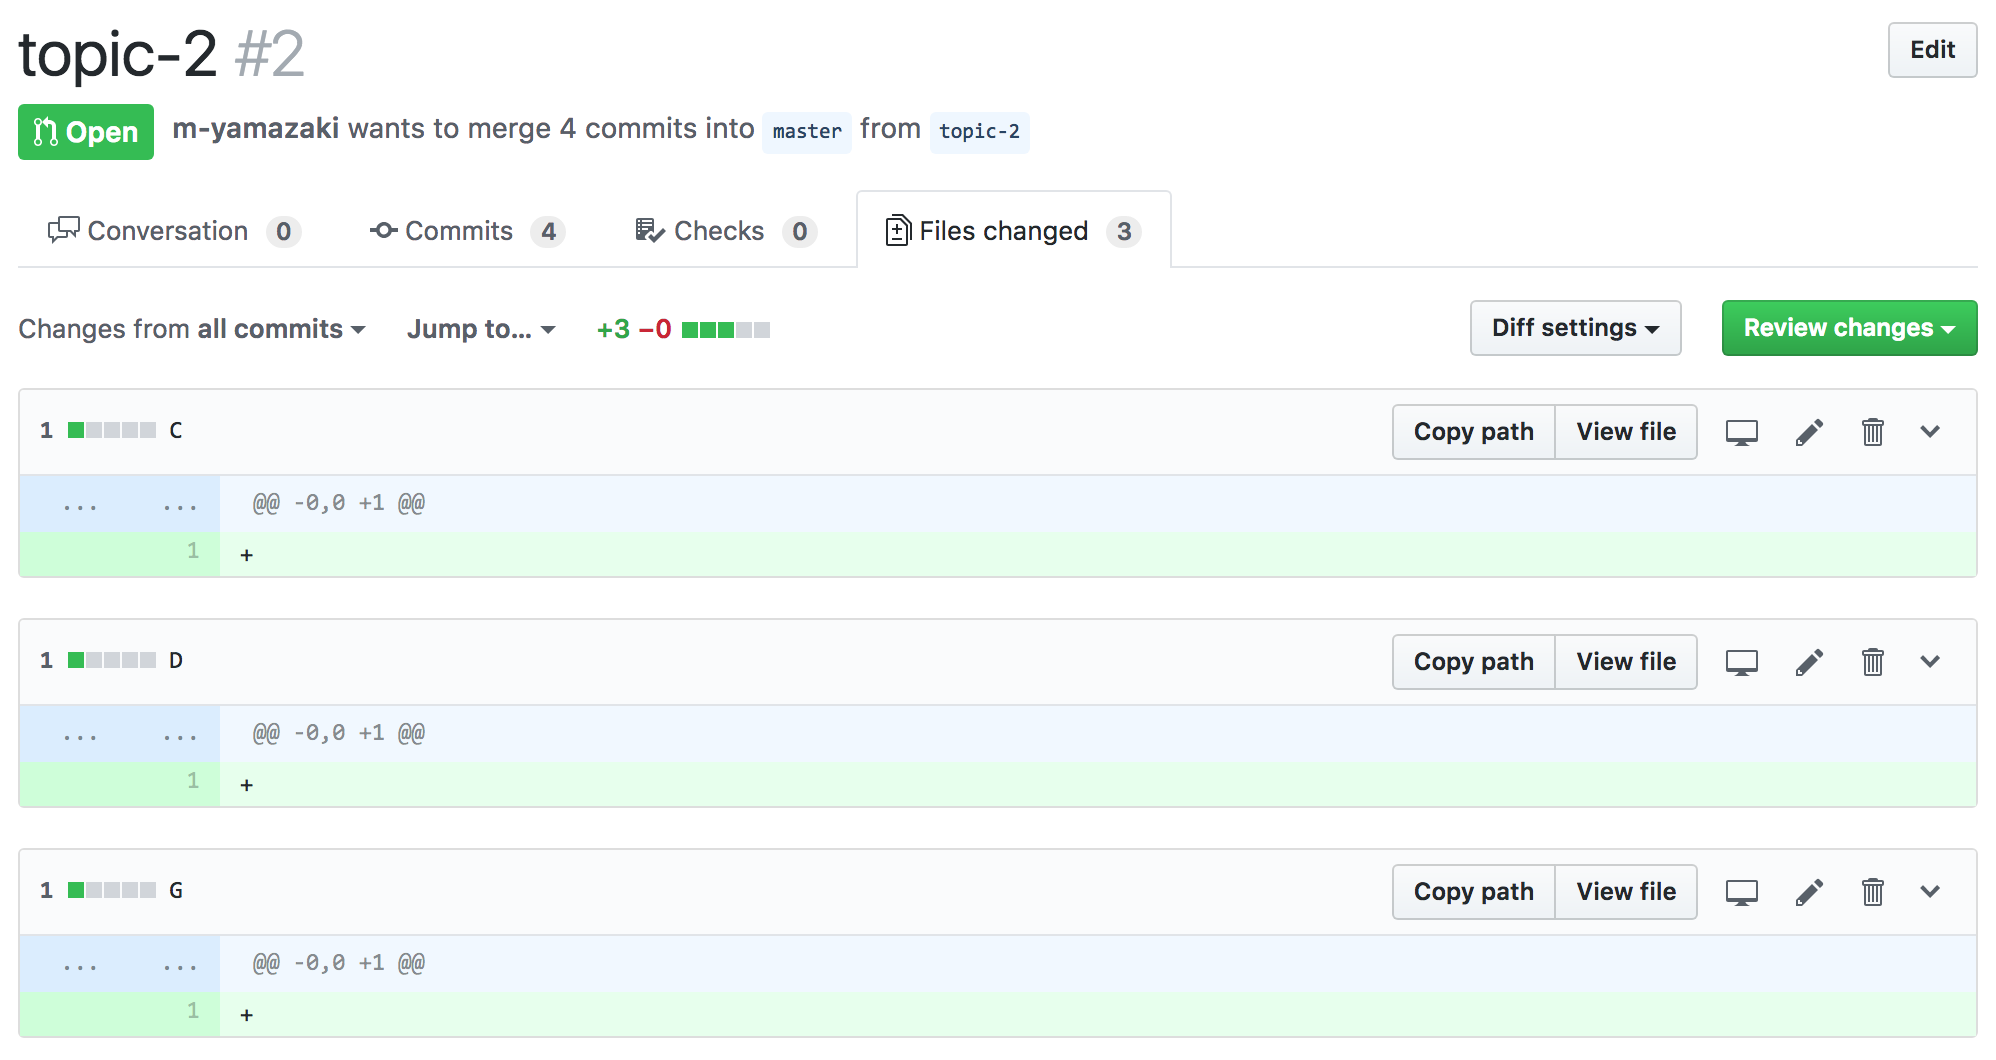Click the m-yamazaki author name
This screenshot has width=1996, height=1060.
[256, 129]
